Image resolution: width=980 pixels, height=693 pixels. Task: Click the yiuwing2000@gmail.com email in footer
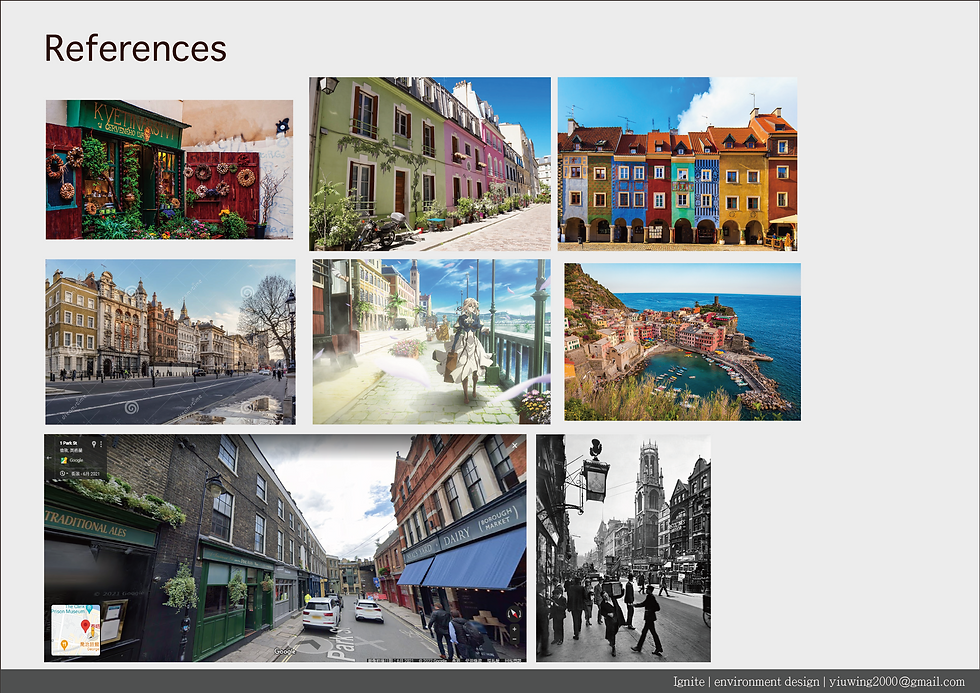[897, 682]
